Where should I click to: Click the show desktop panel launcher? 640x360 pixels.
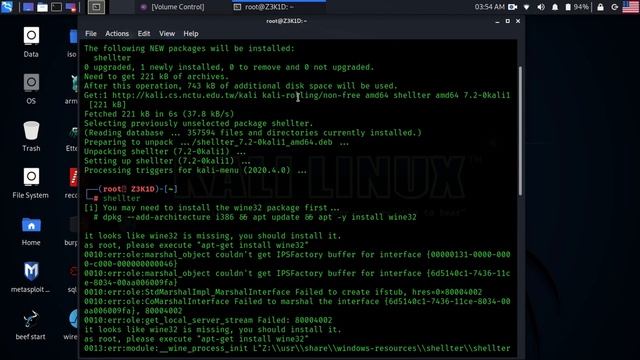pos(28,7)
